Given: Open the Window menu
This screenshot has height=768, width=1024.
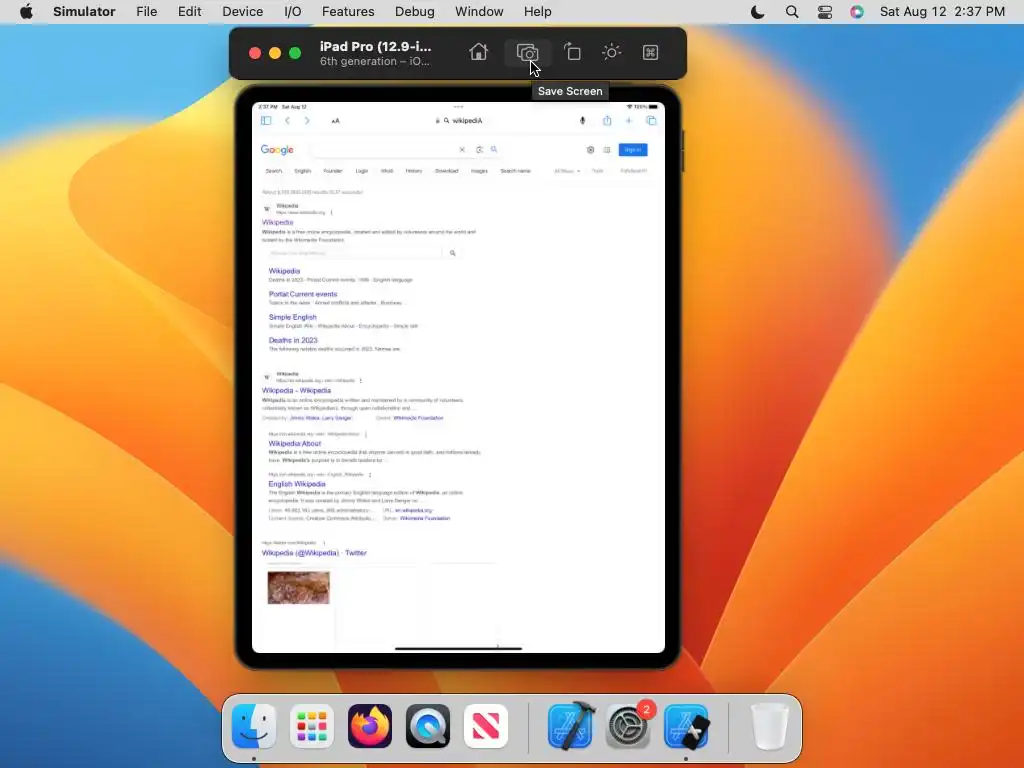Looking at the screenshot, I should tap(479, 12).
